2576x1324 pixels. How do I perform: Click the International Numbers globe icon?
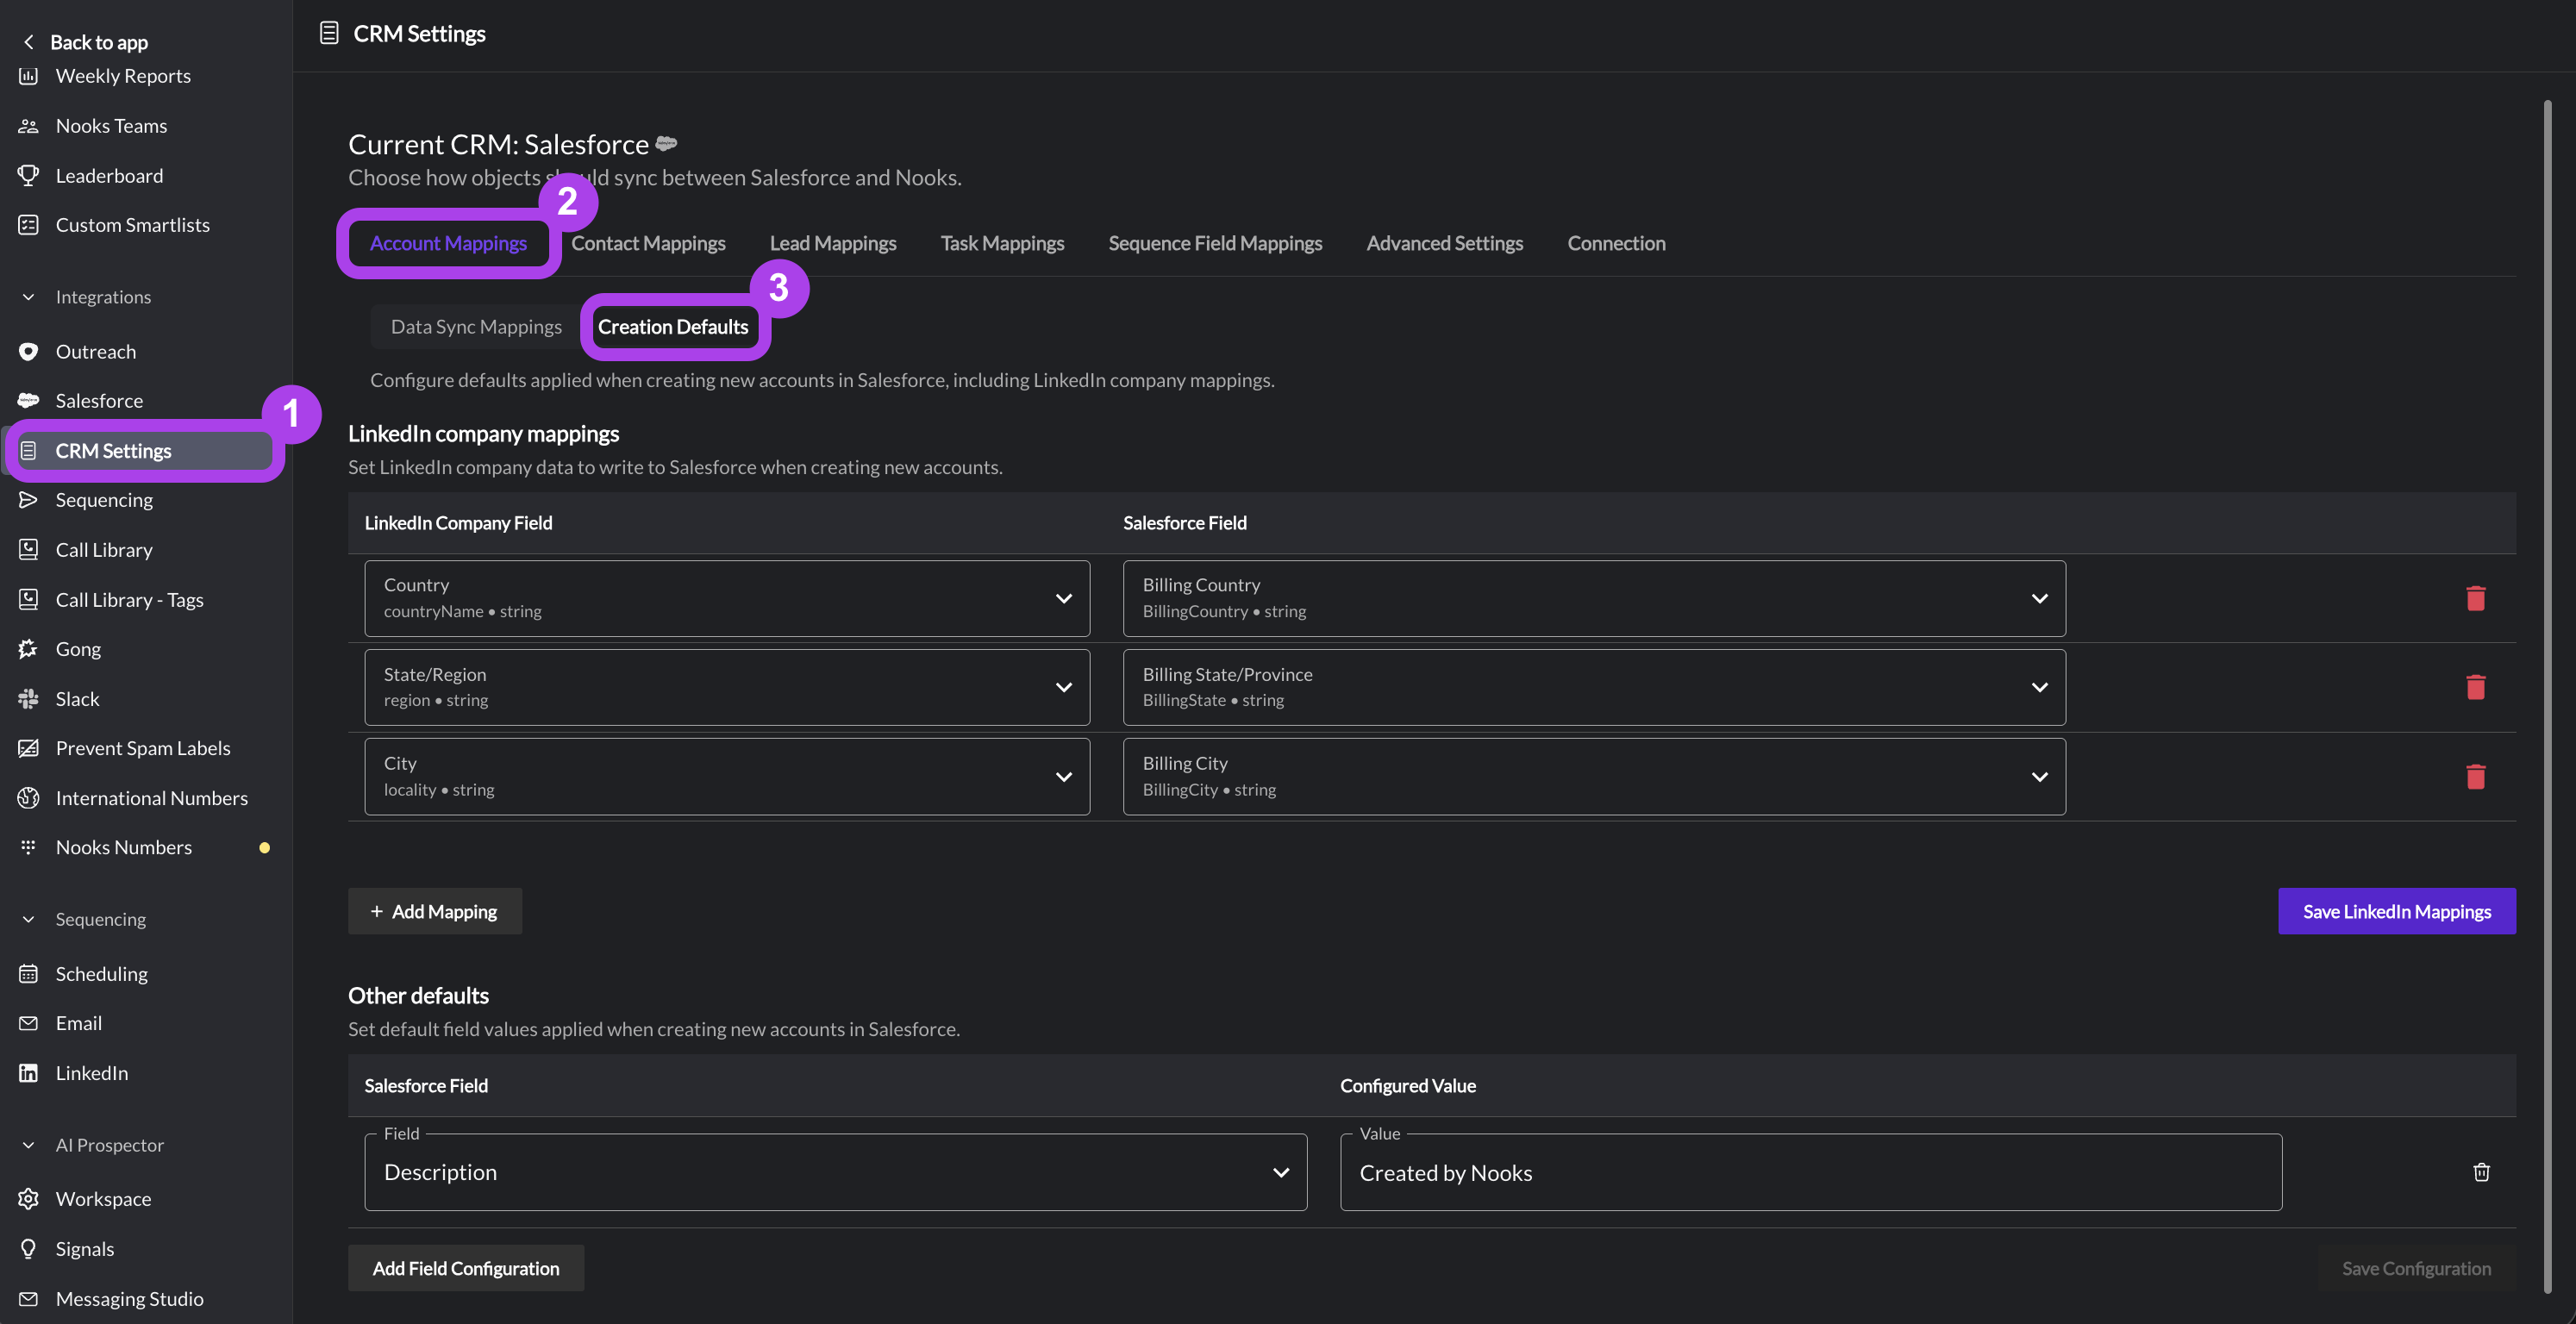click(28, 798)
